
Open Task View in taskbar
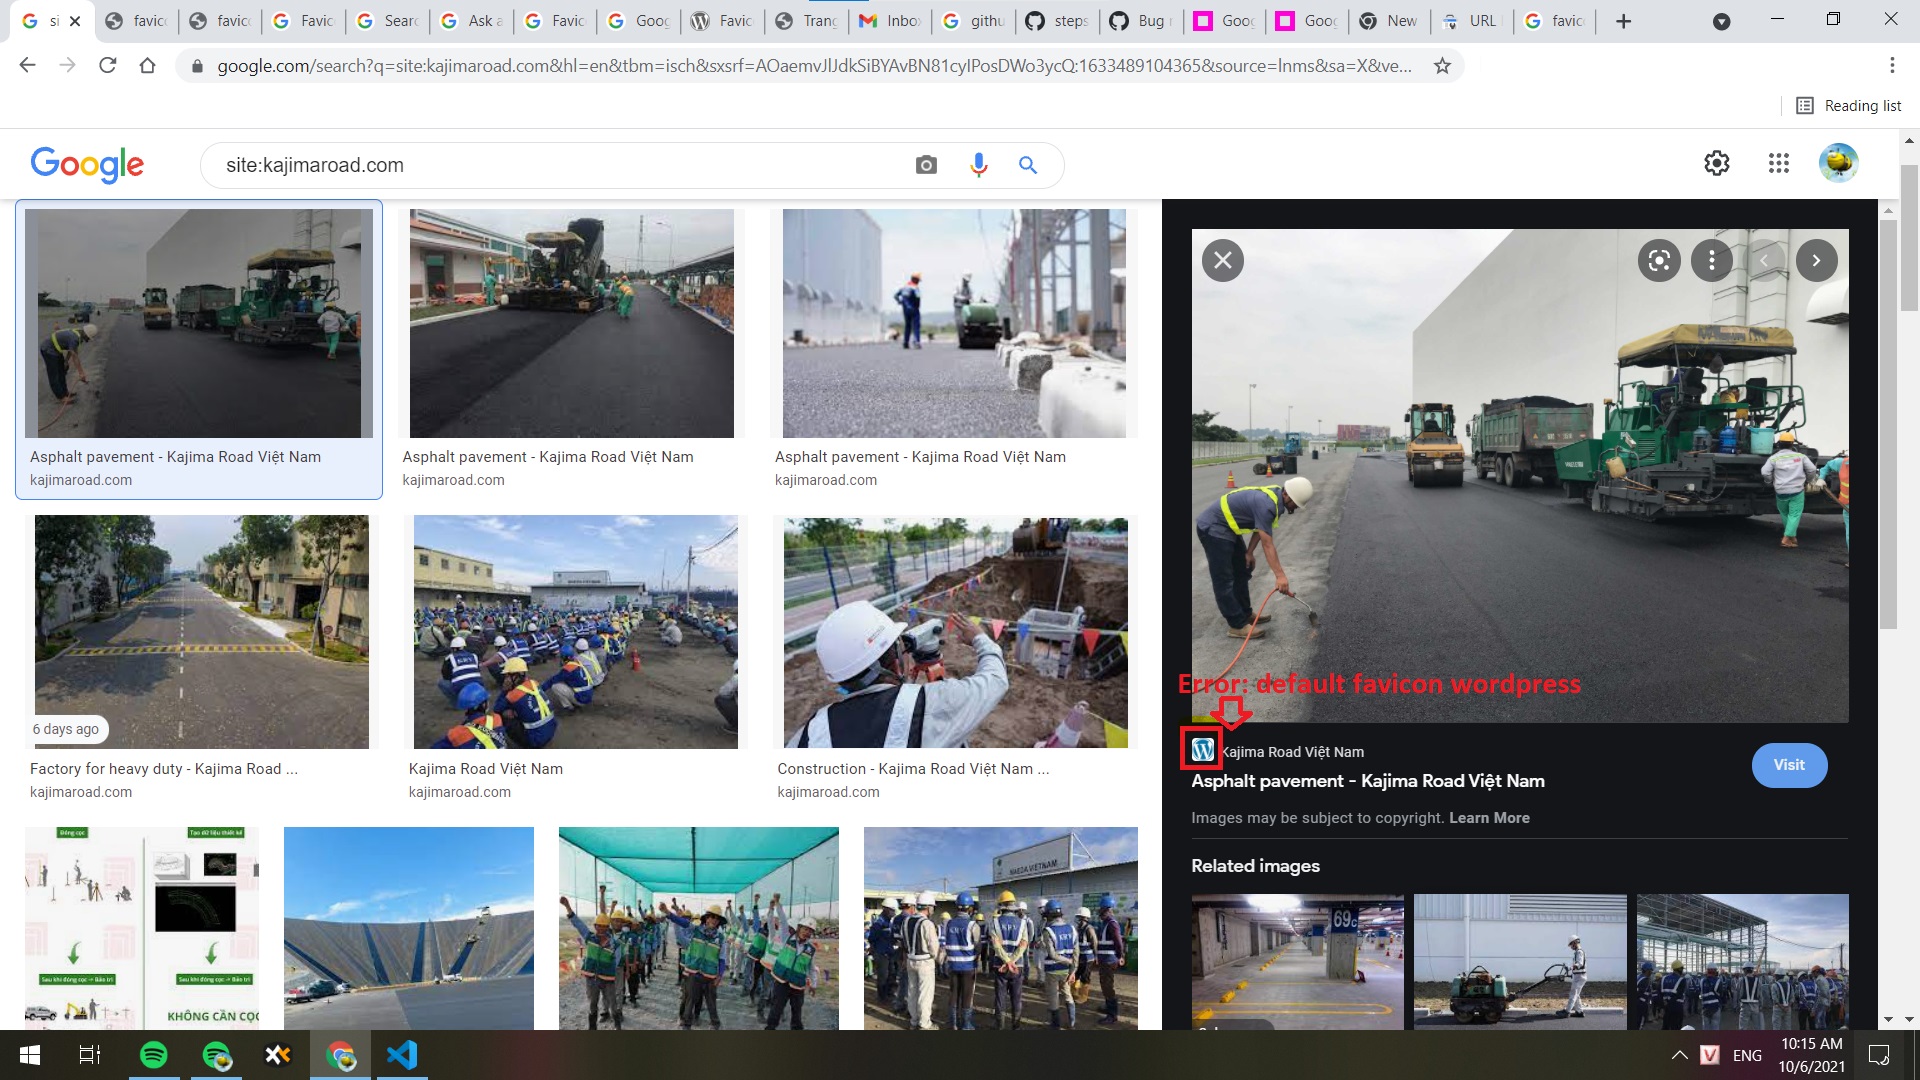(x=90, y=1055)
